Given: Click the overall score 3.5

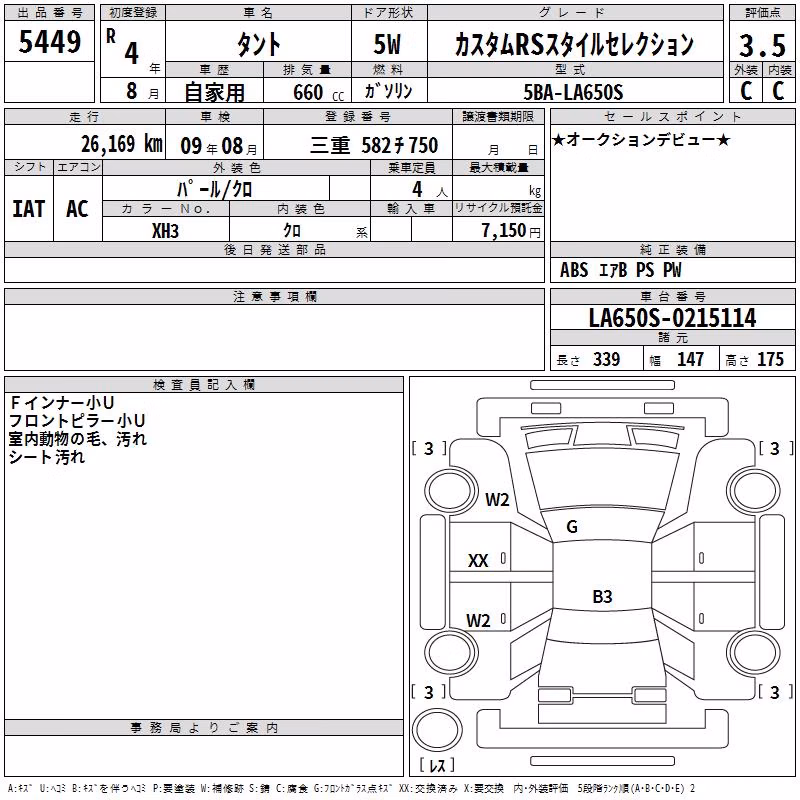Looking at the screenshot, I should (762, 45).
